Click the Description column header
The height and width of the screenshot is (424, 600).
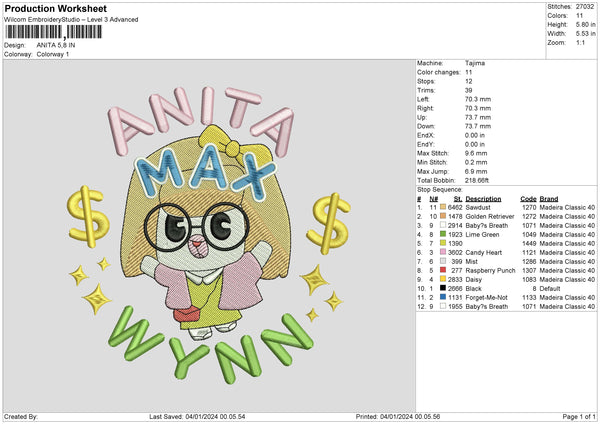pyautogui.click(x=483, y=199)
